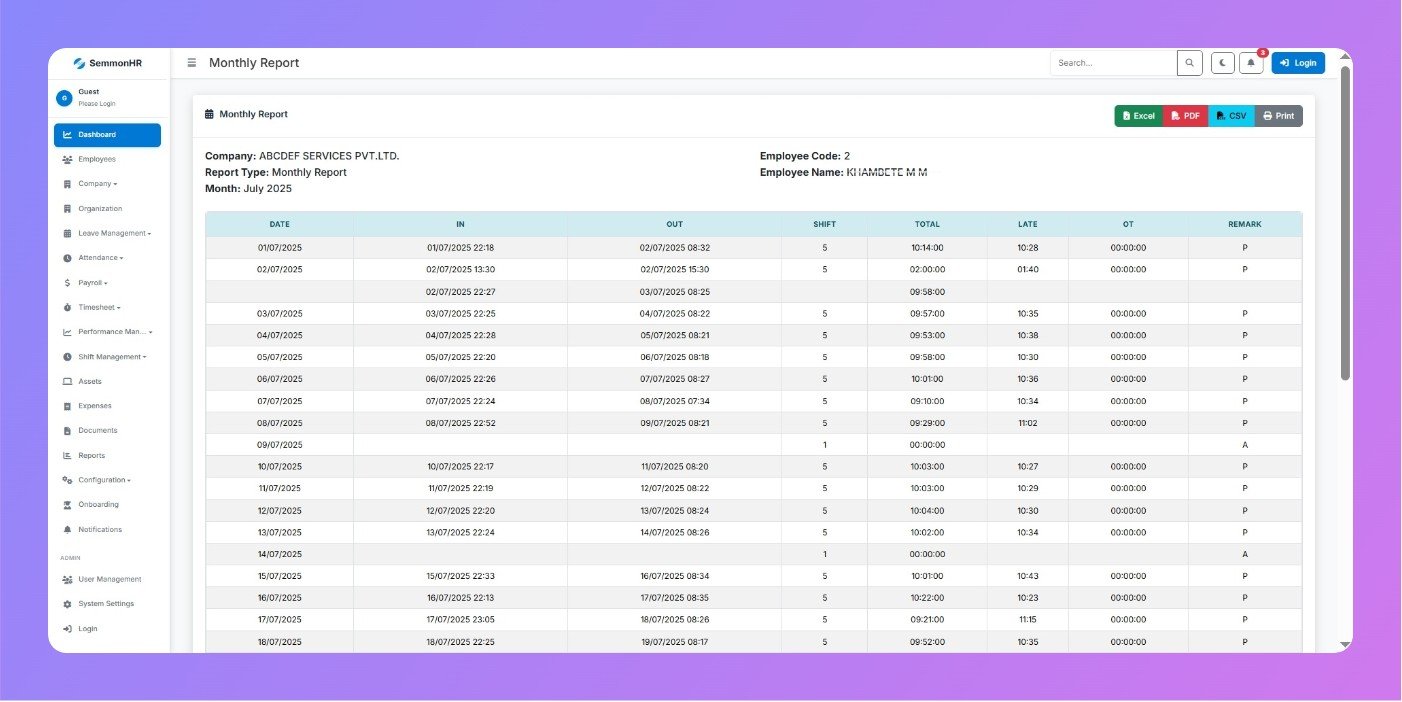Click the Login button
Viewport: 1402px width, 702px height.
pos(1297,62)
